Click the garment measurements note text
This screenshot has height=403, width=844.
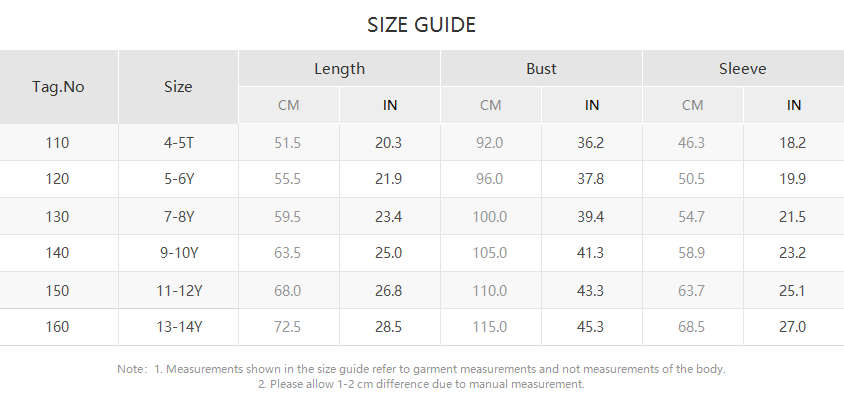click(x=439, y=369)
